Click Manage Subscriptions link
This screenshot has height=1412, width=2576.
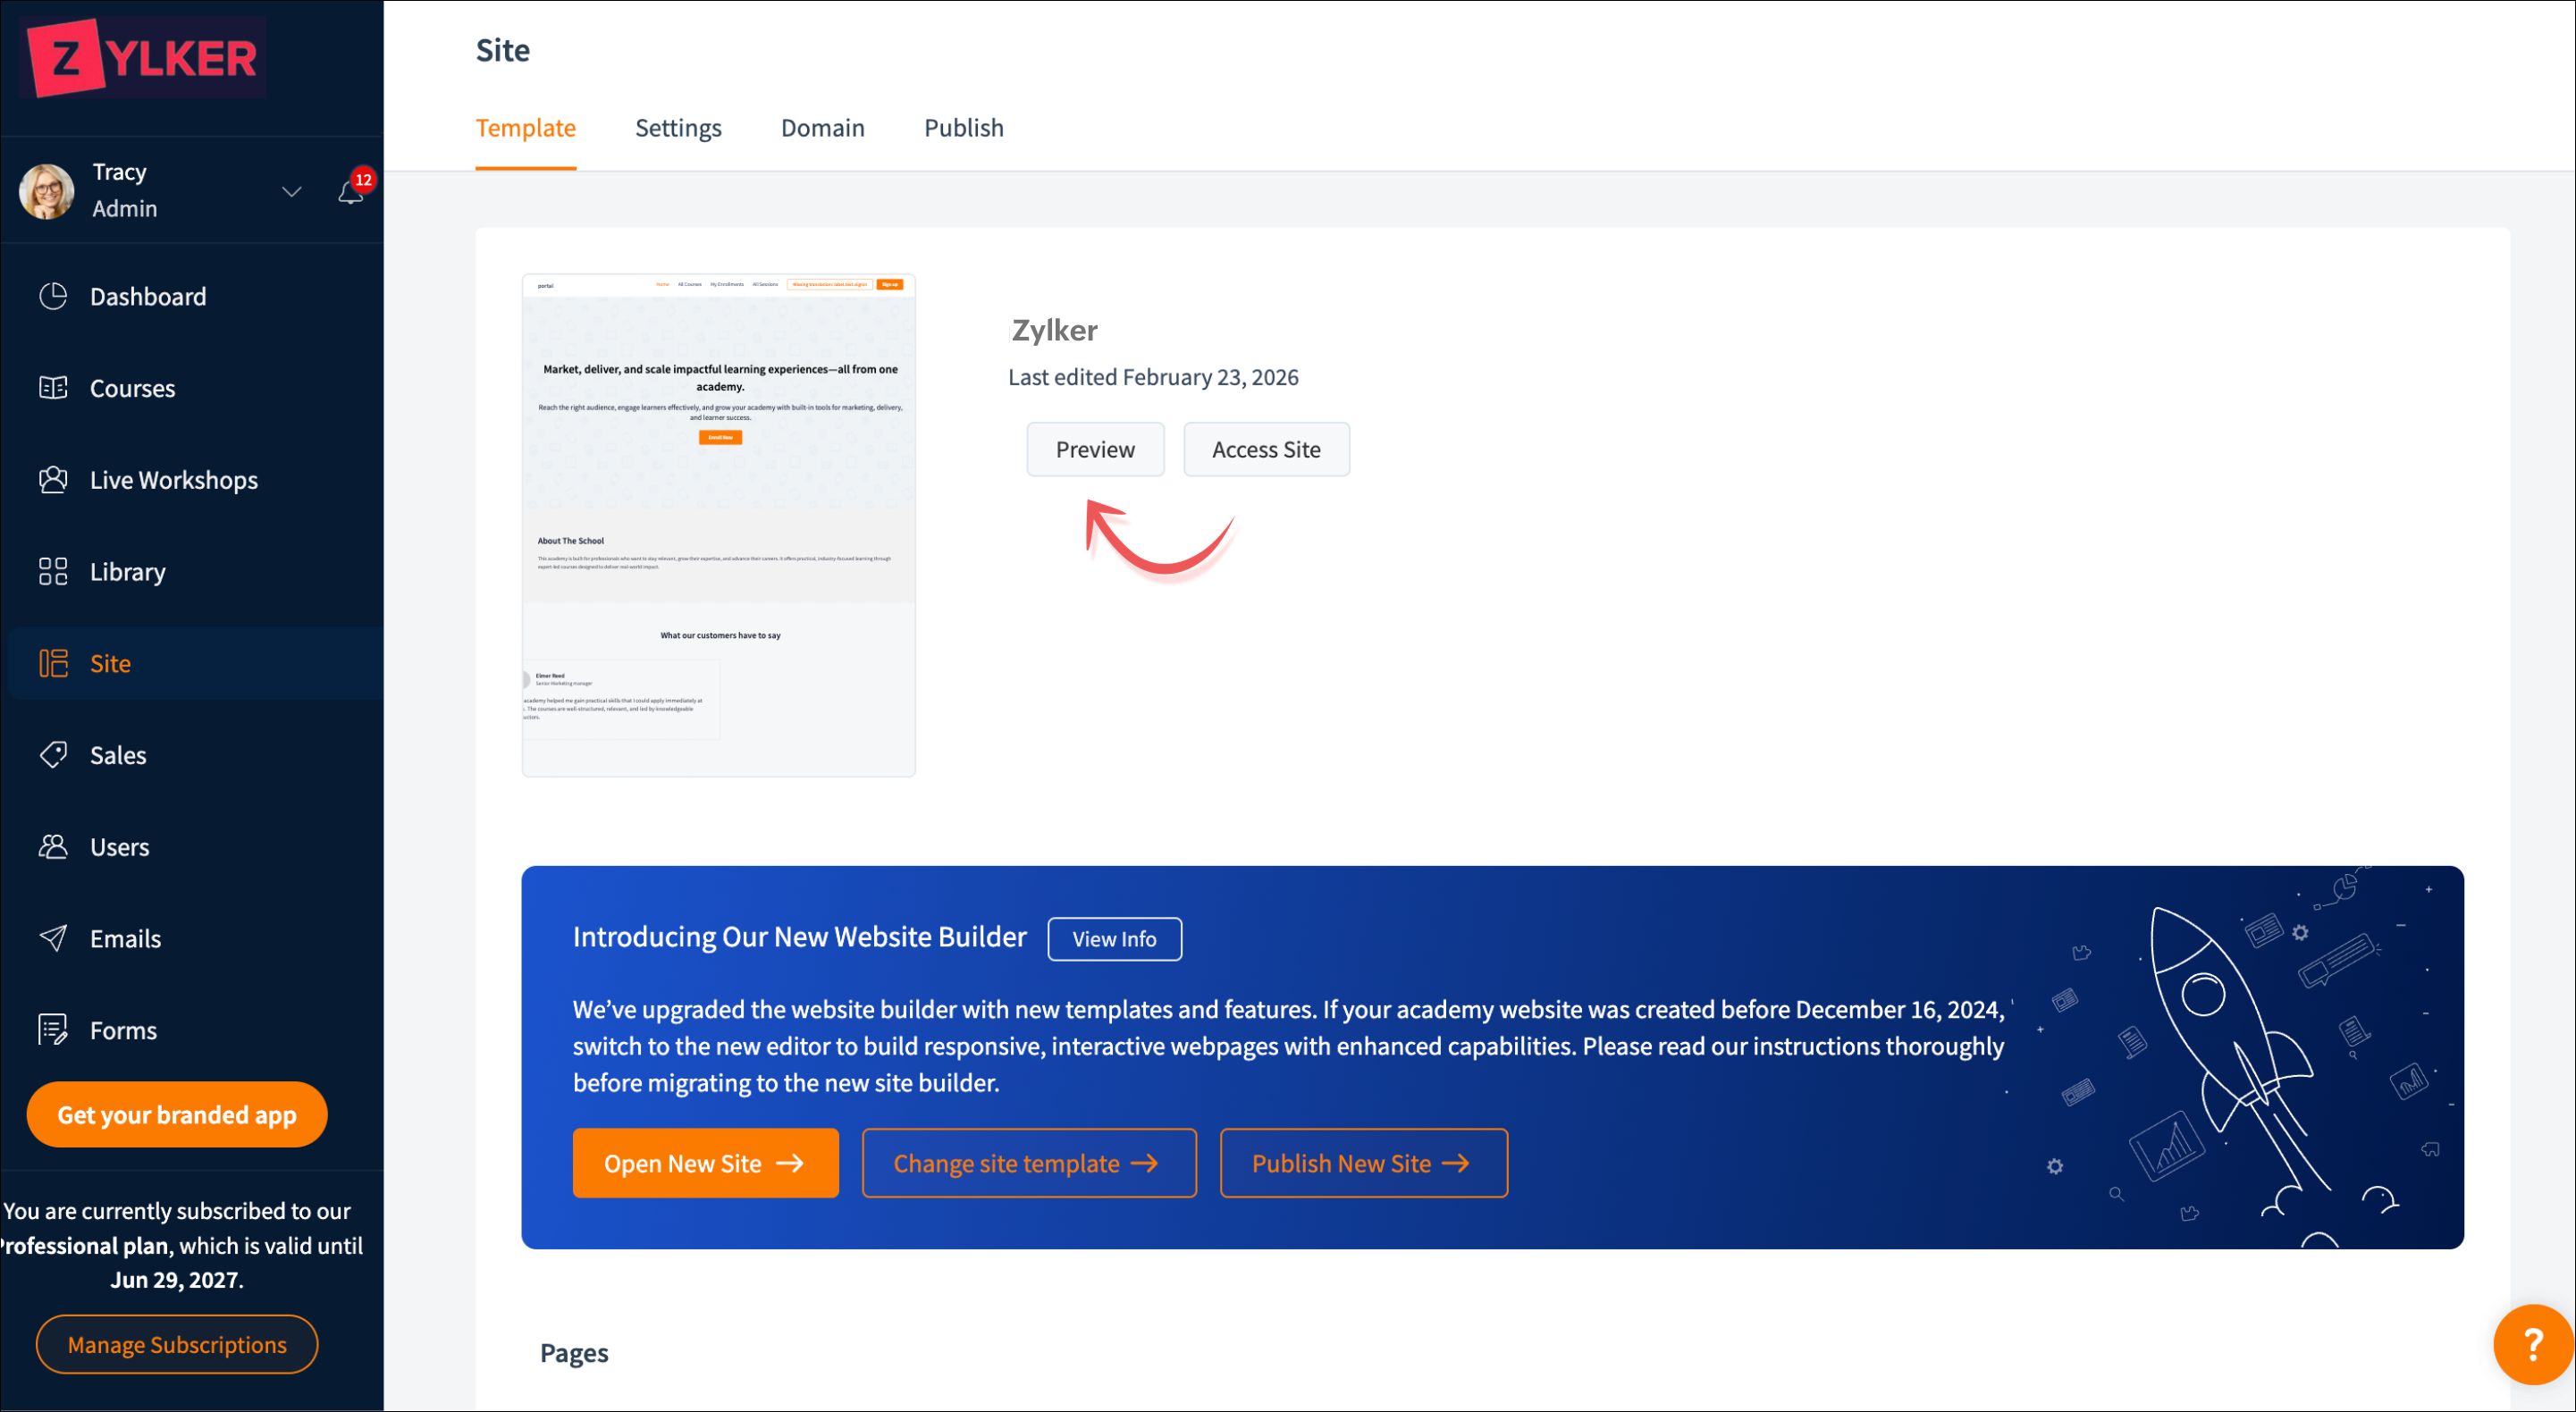177,1345
